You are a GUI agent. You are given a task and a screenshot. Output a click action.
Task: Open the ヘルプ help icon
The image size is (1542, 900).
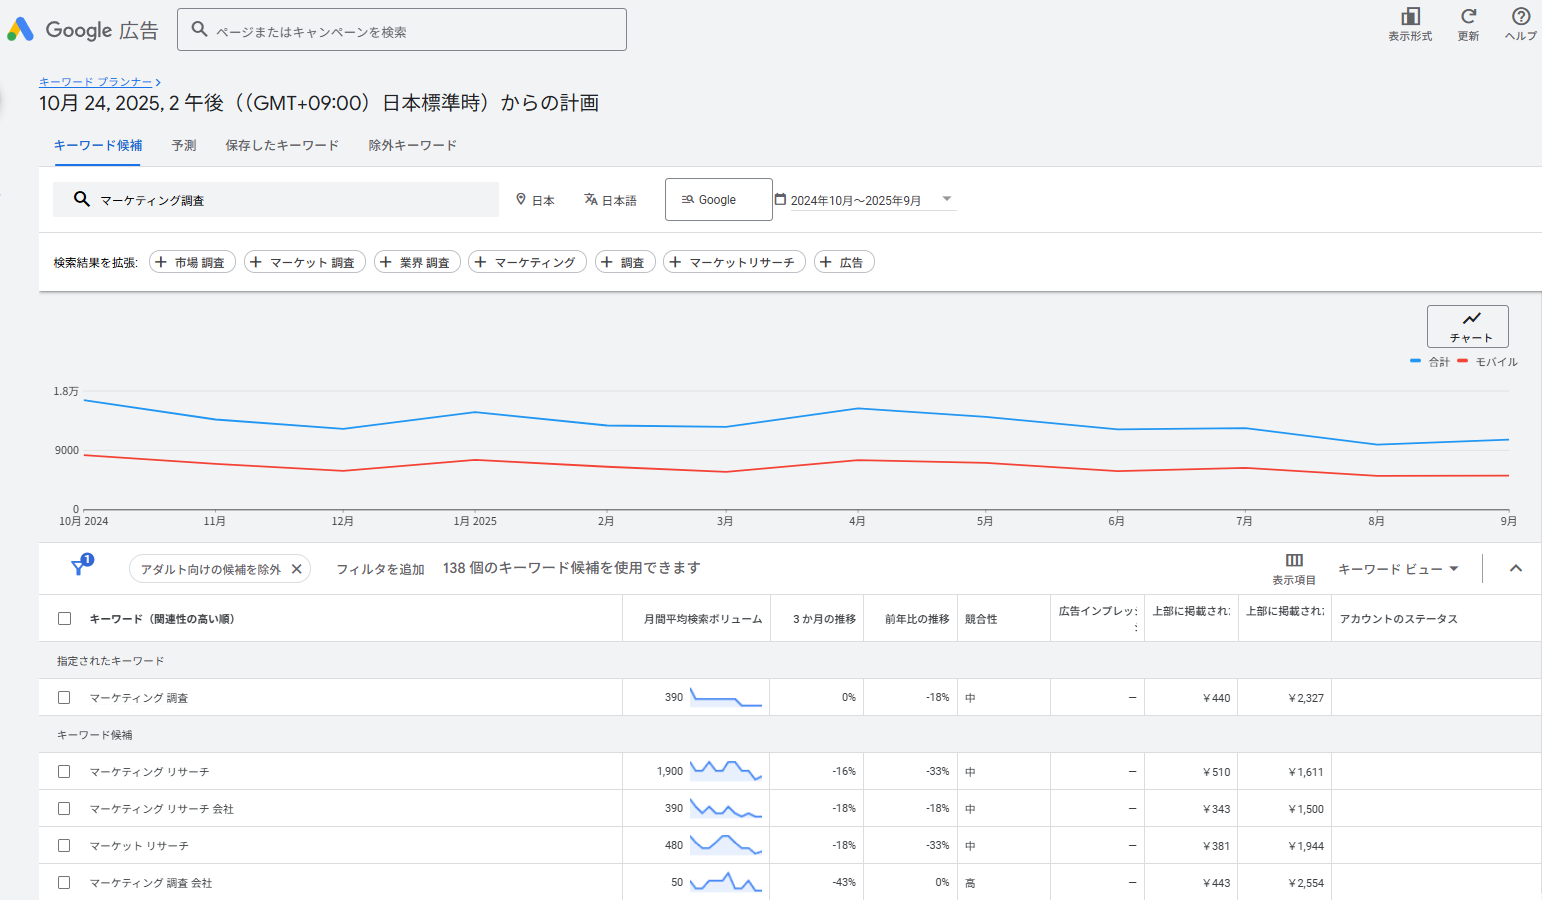(x=1520, y=17)
